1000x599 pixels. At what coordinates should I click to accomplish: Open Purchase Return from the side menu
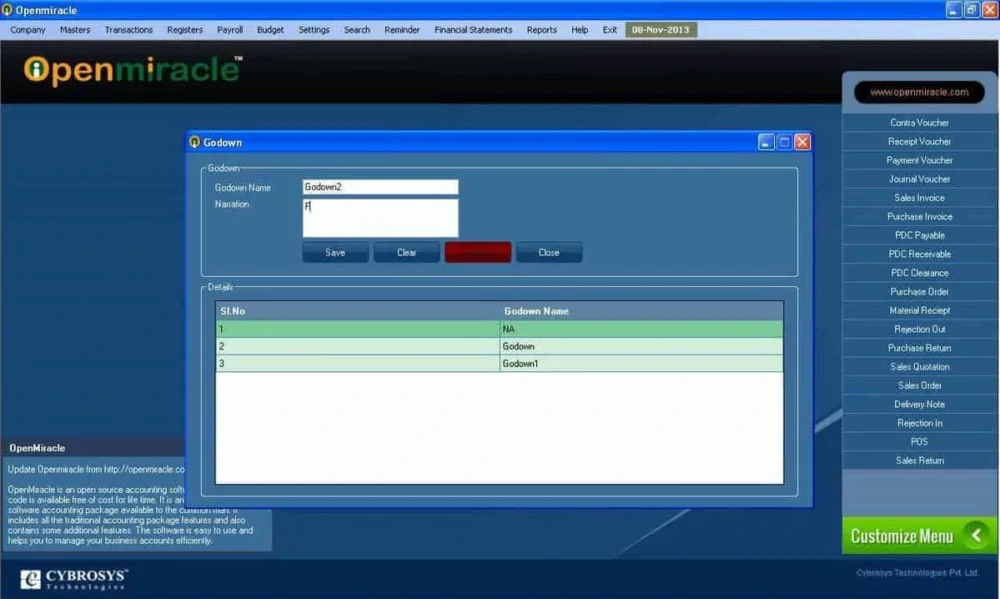click(x=919, y=348)
